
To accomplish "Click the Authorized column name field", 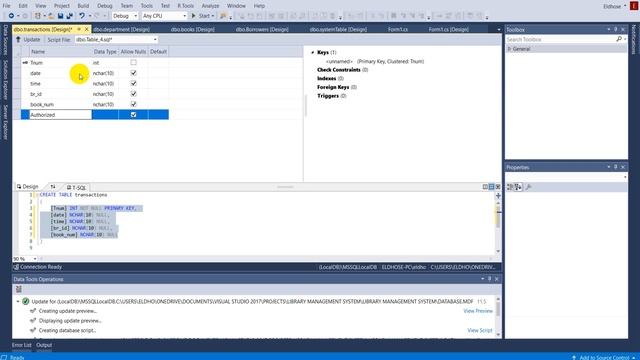I will click(60, 115).
